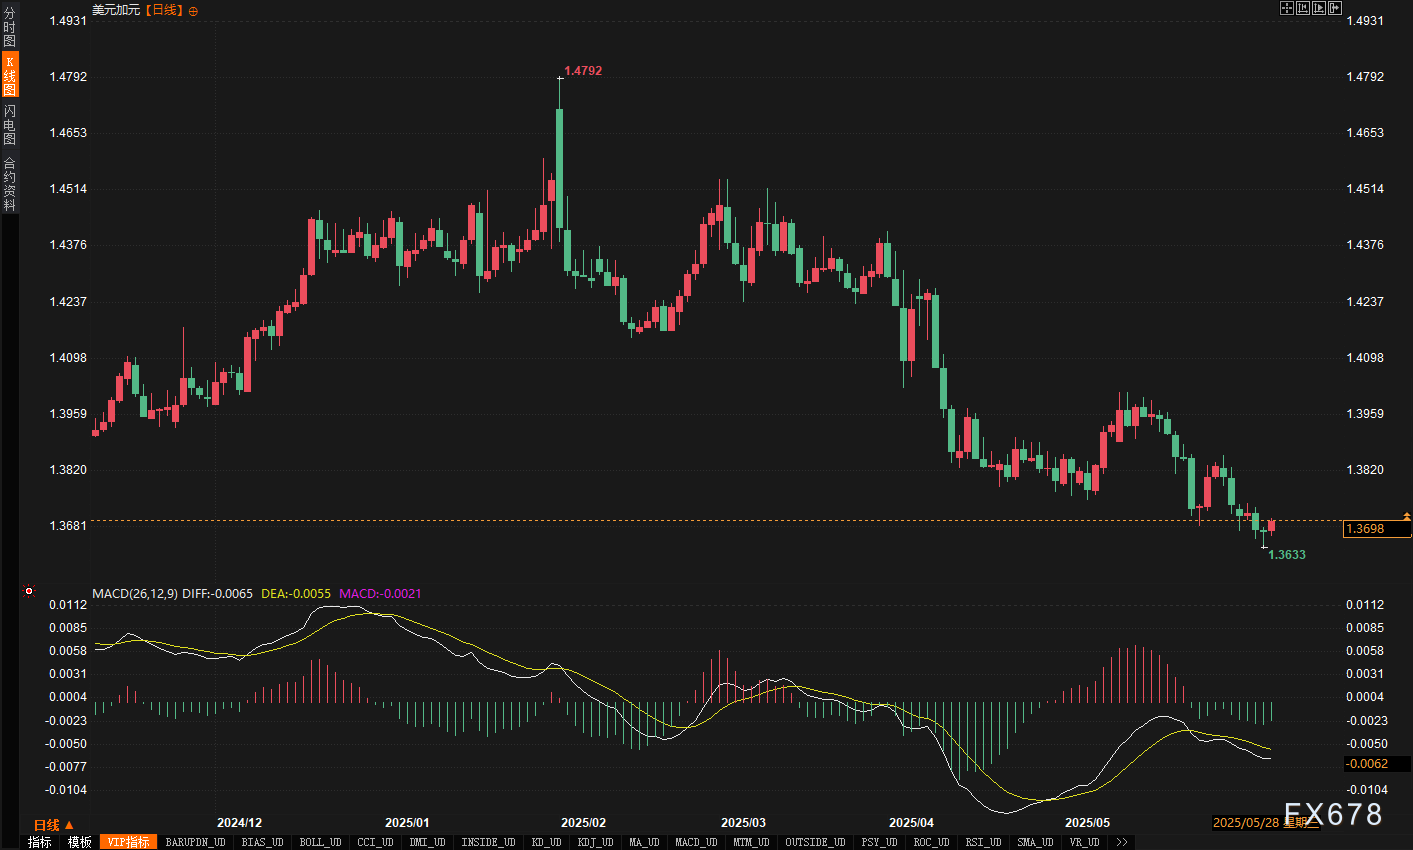Screen dimensions: 1413x850
Task: Open the 合约资料 sidebar tab
Action: coord(9,184)
